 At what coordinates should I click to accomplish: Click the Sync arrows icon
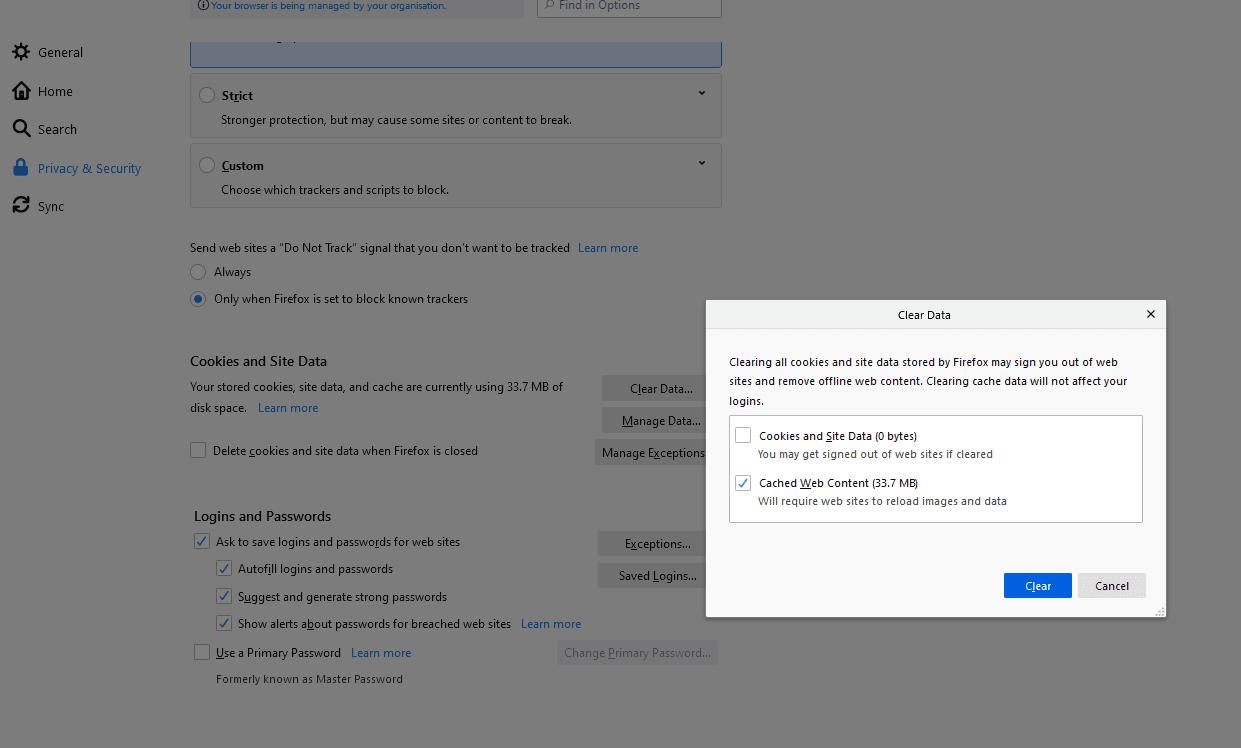[21, 206]
